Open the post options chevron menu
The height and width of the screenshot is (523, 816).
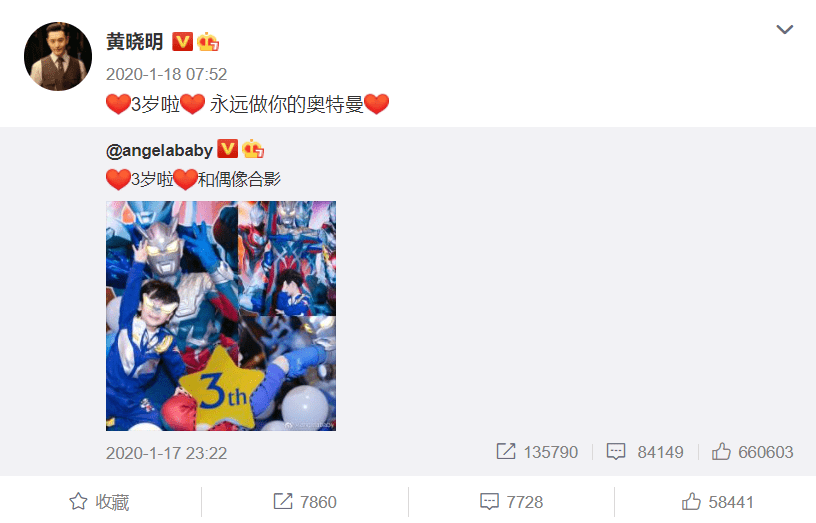coord(784,29)
